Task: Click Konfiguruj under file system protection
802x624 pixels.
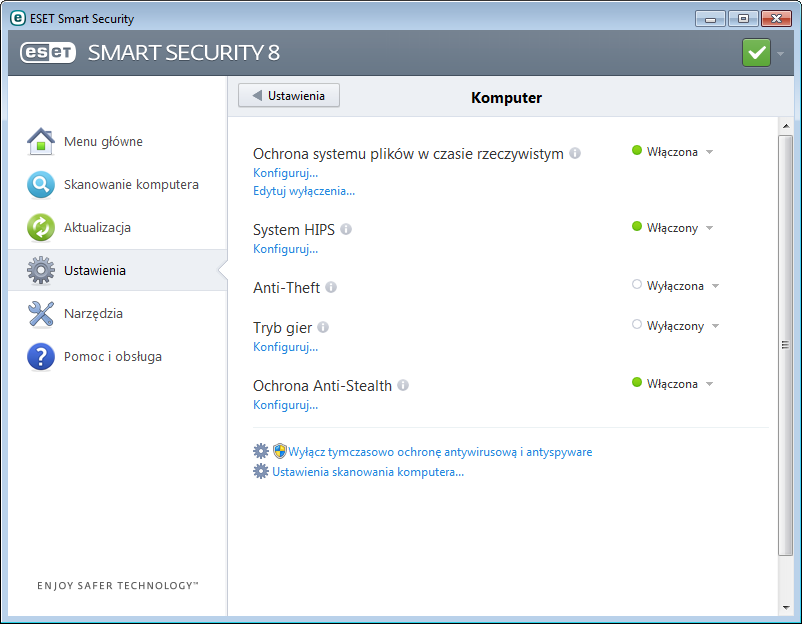Action: click(x=285, y=173)
